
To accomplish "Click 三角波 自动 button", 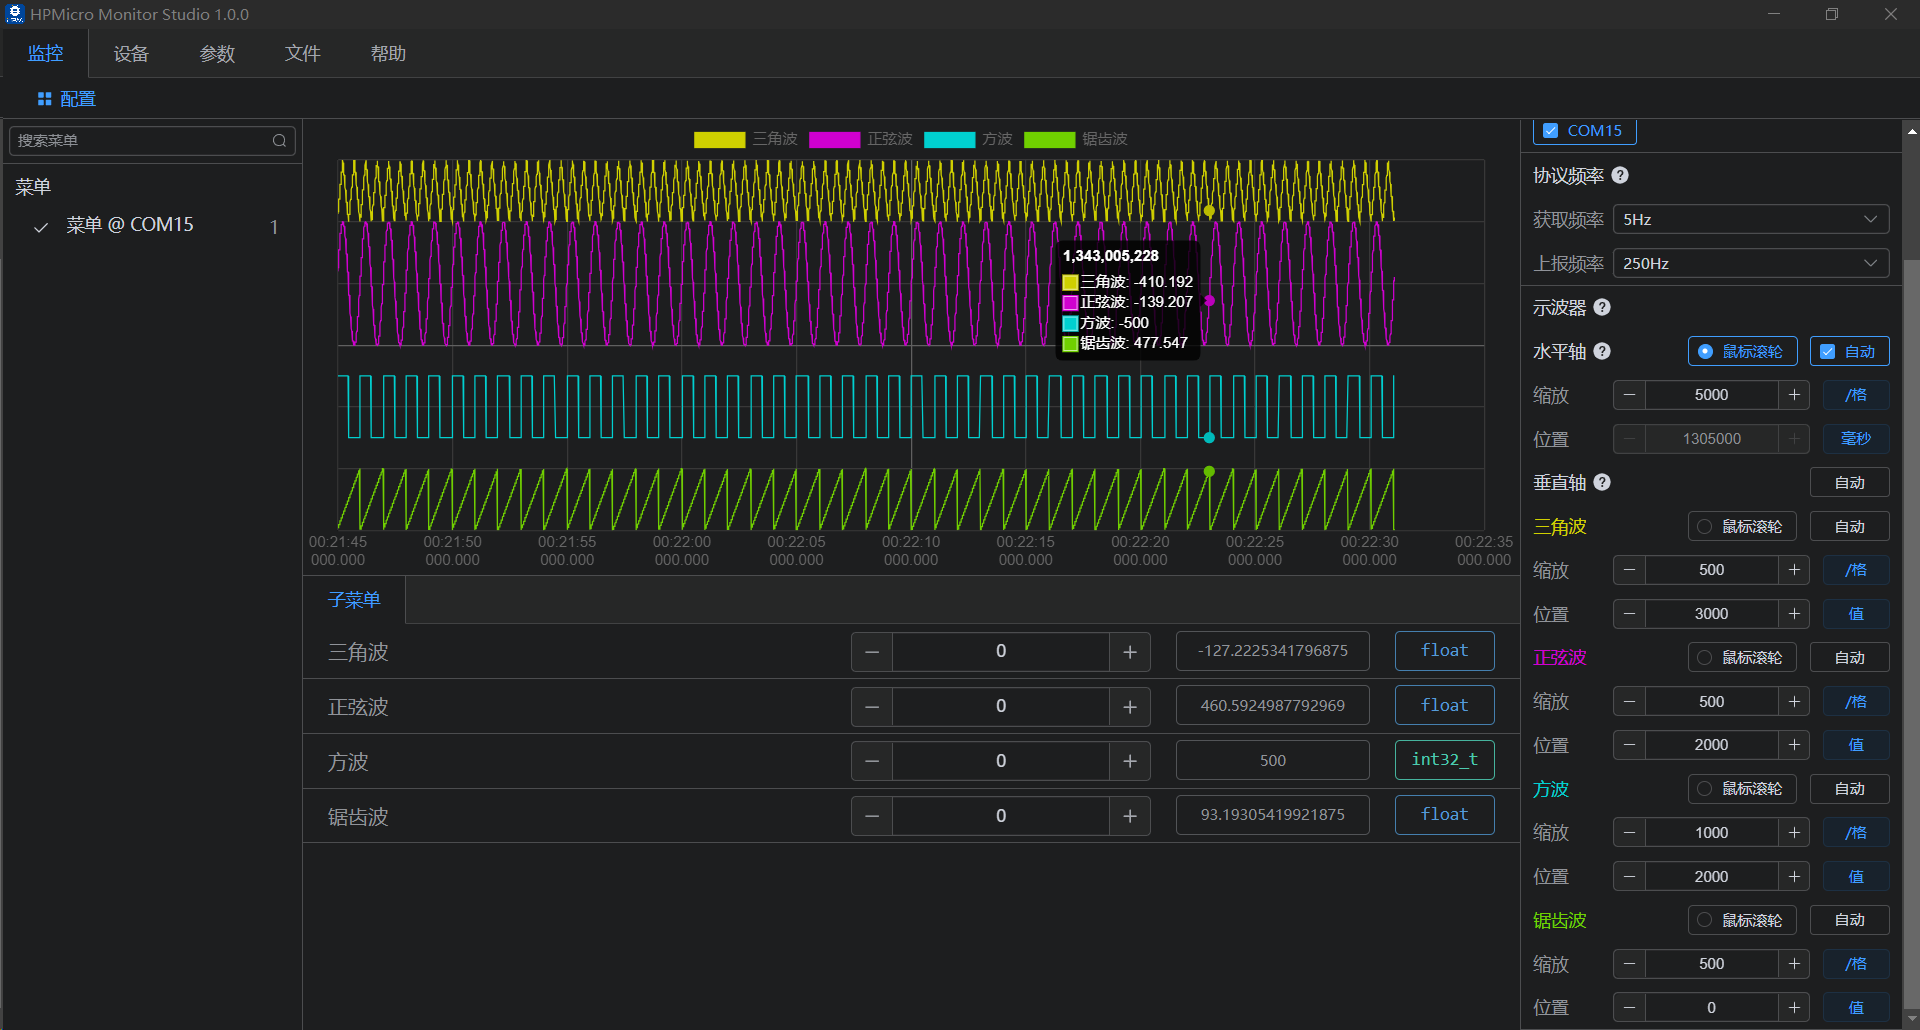I will pyautogui.click(x=1850, y=527).
